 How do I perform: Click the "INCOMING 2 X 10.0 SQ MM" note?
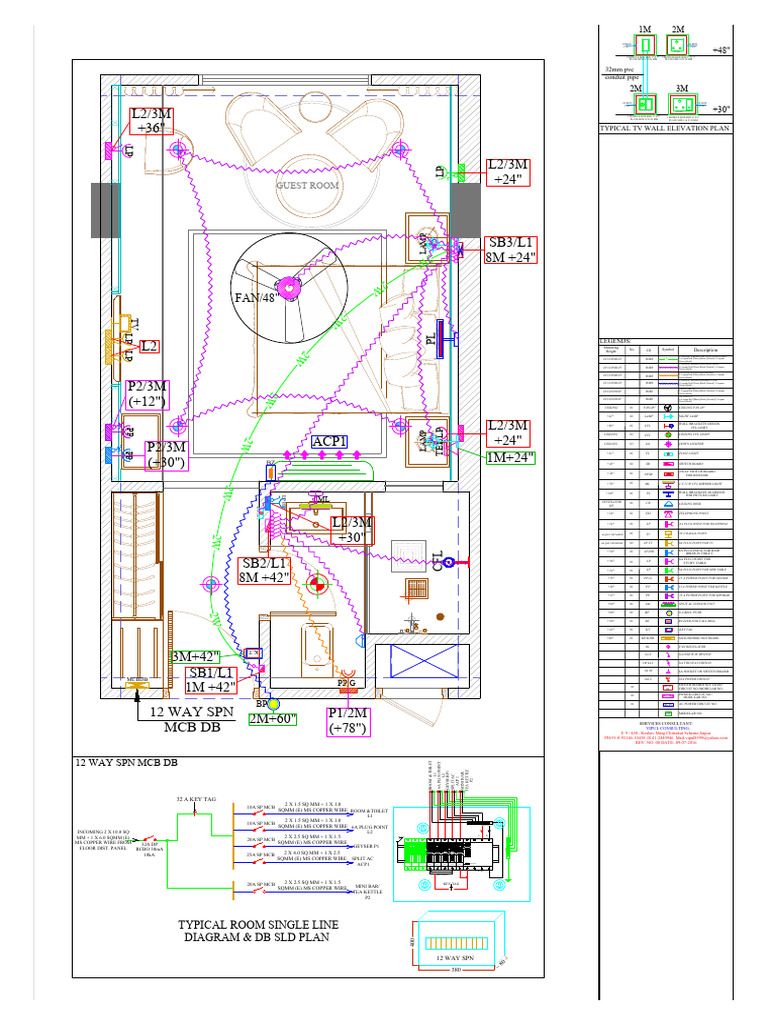103,840
